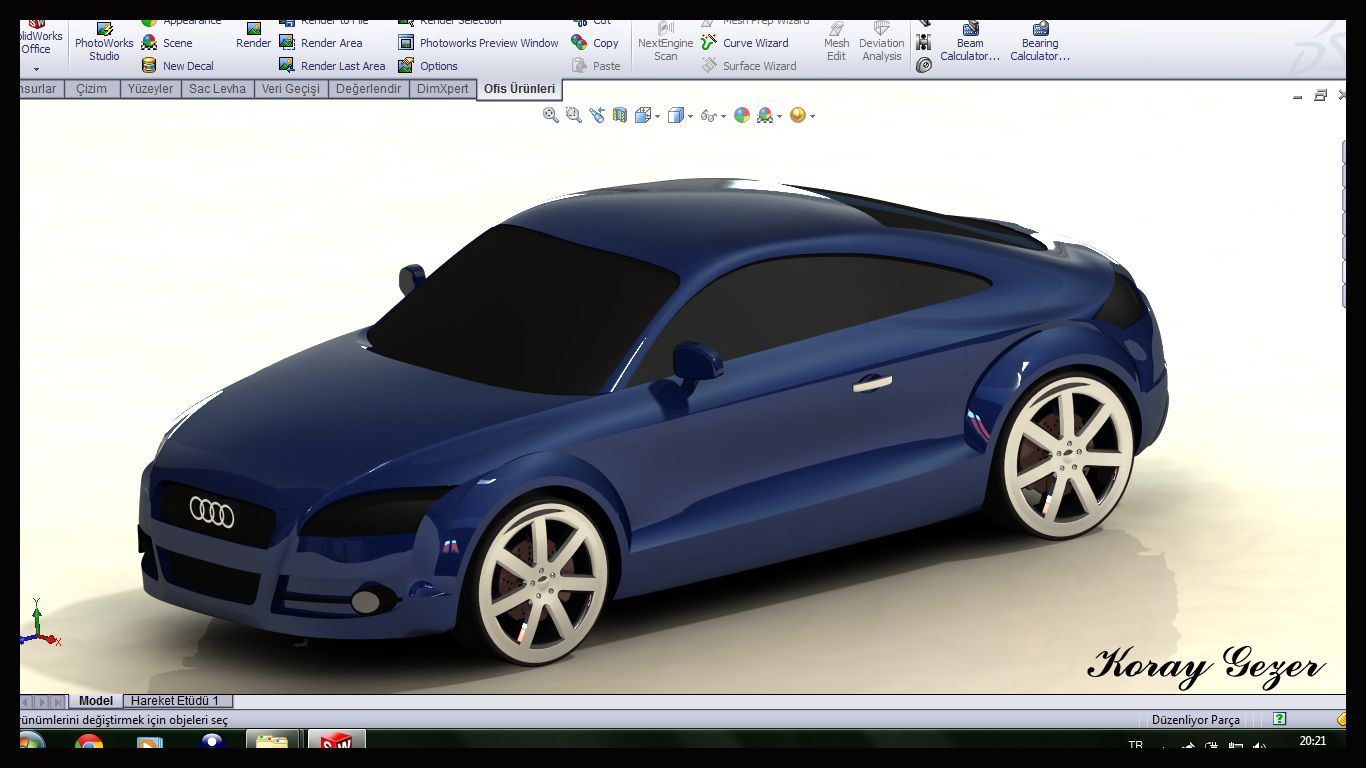
Task: Click the Paste command
Action: coord(596,66)
